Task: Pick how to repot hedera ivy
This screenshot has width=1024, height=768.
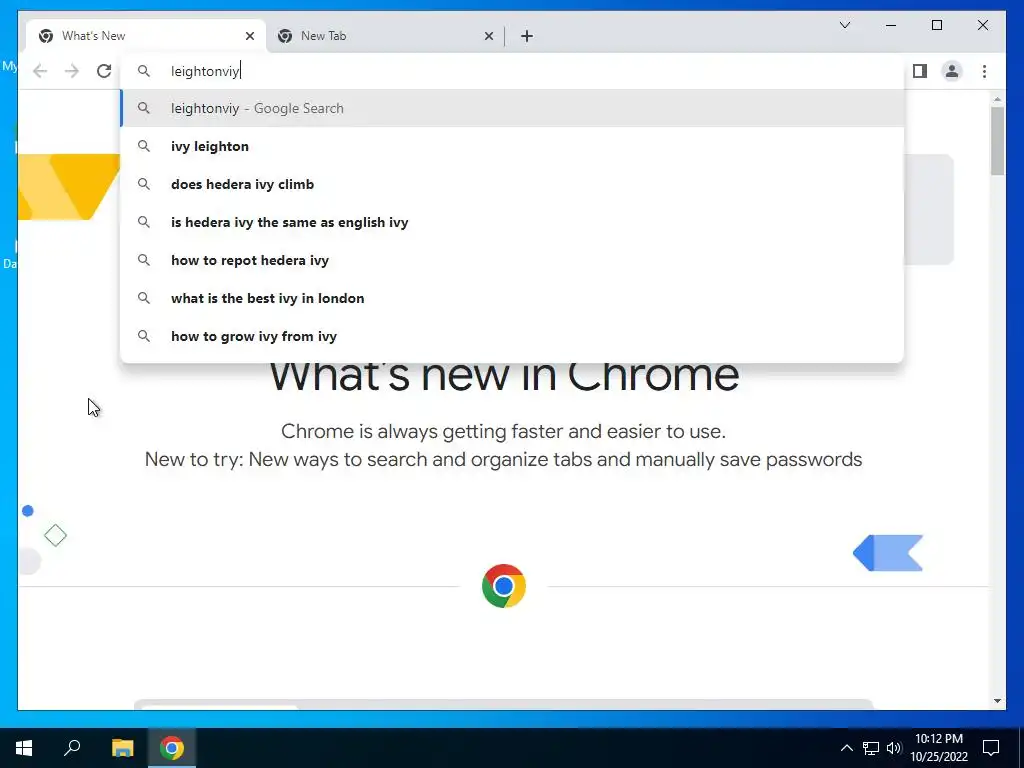Action: [513, 260]
